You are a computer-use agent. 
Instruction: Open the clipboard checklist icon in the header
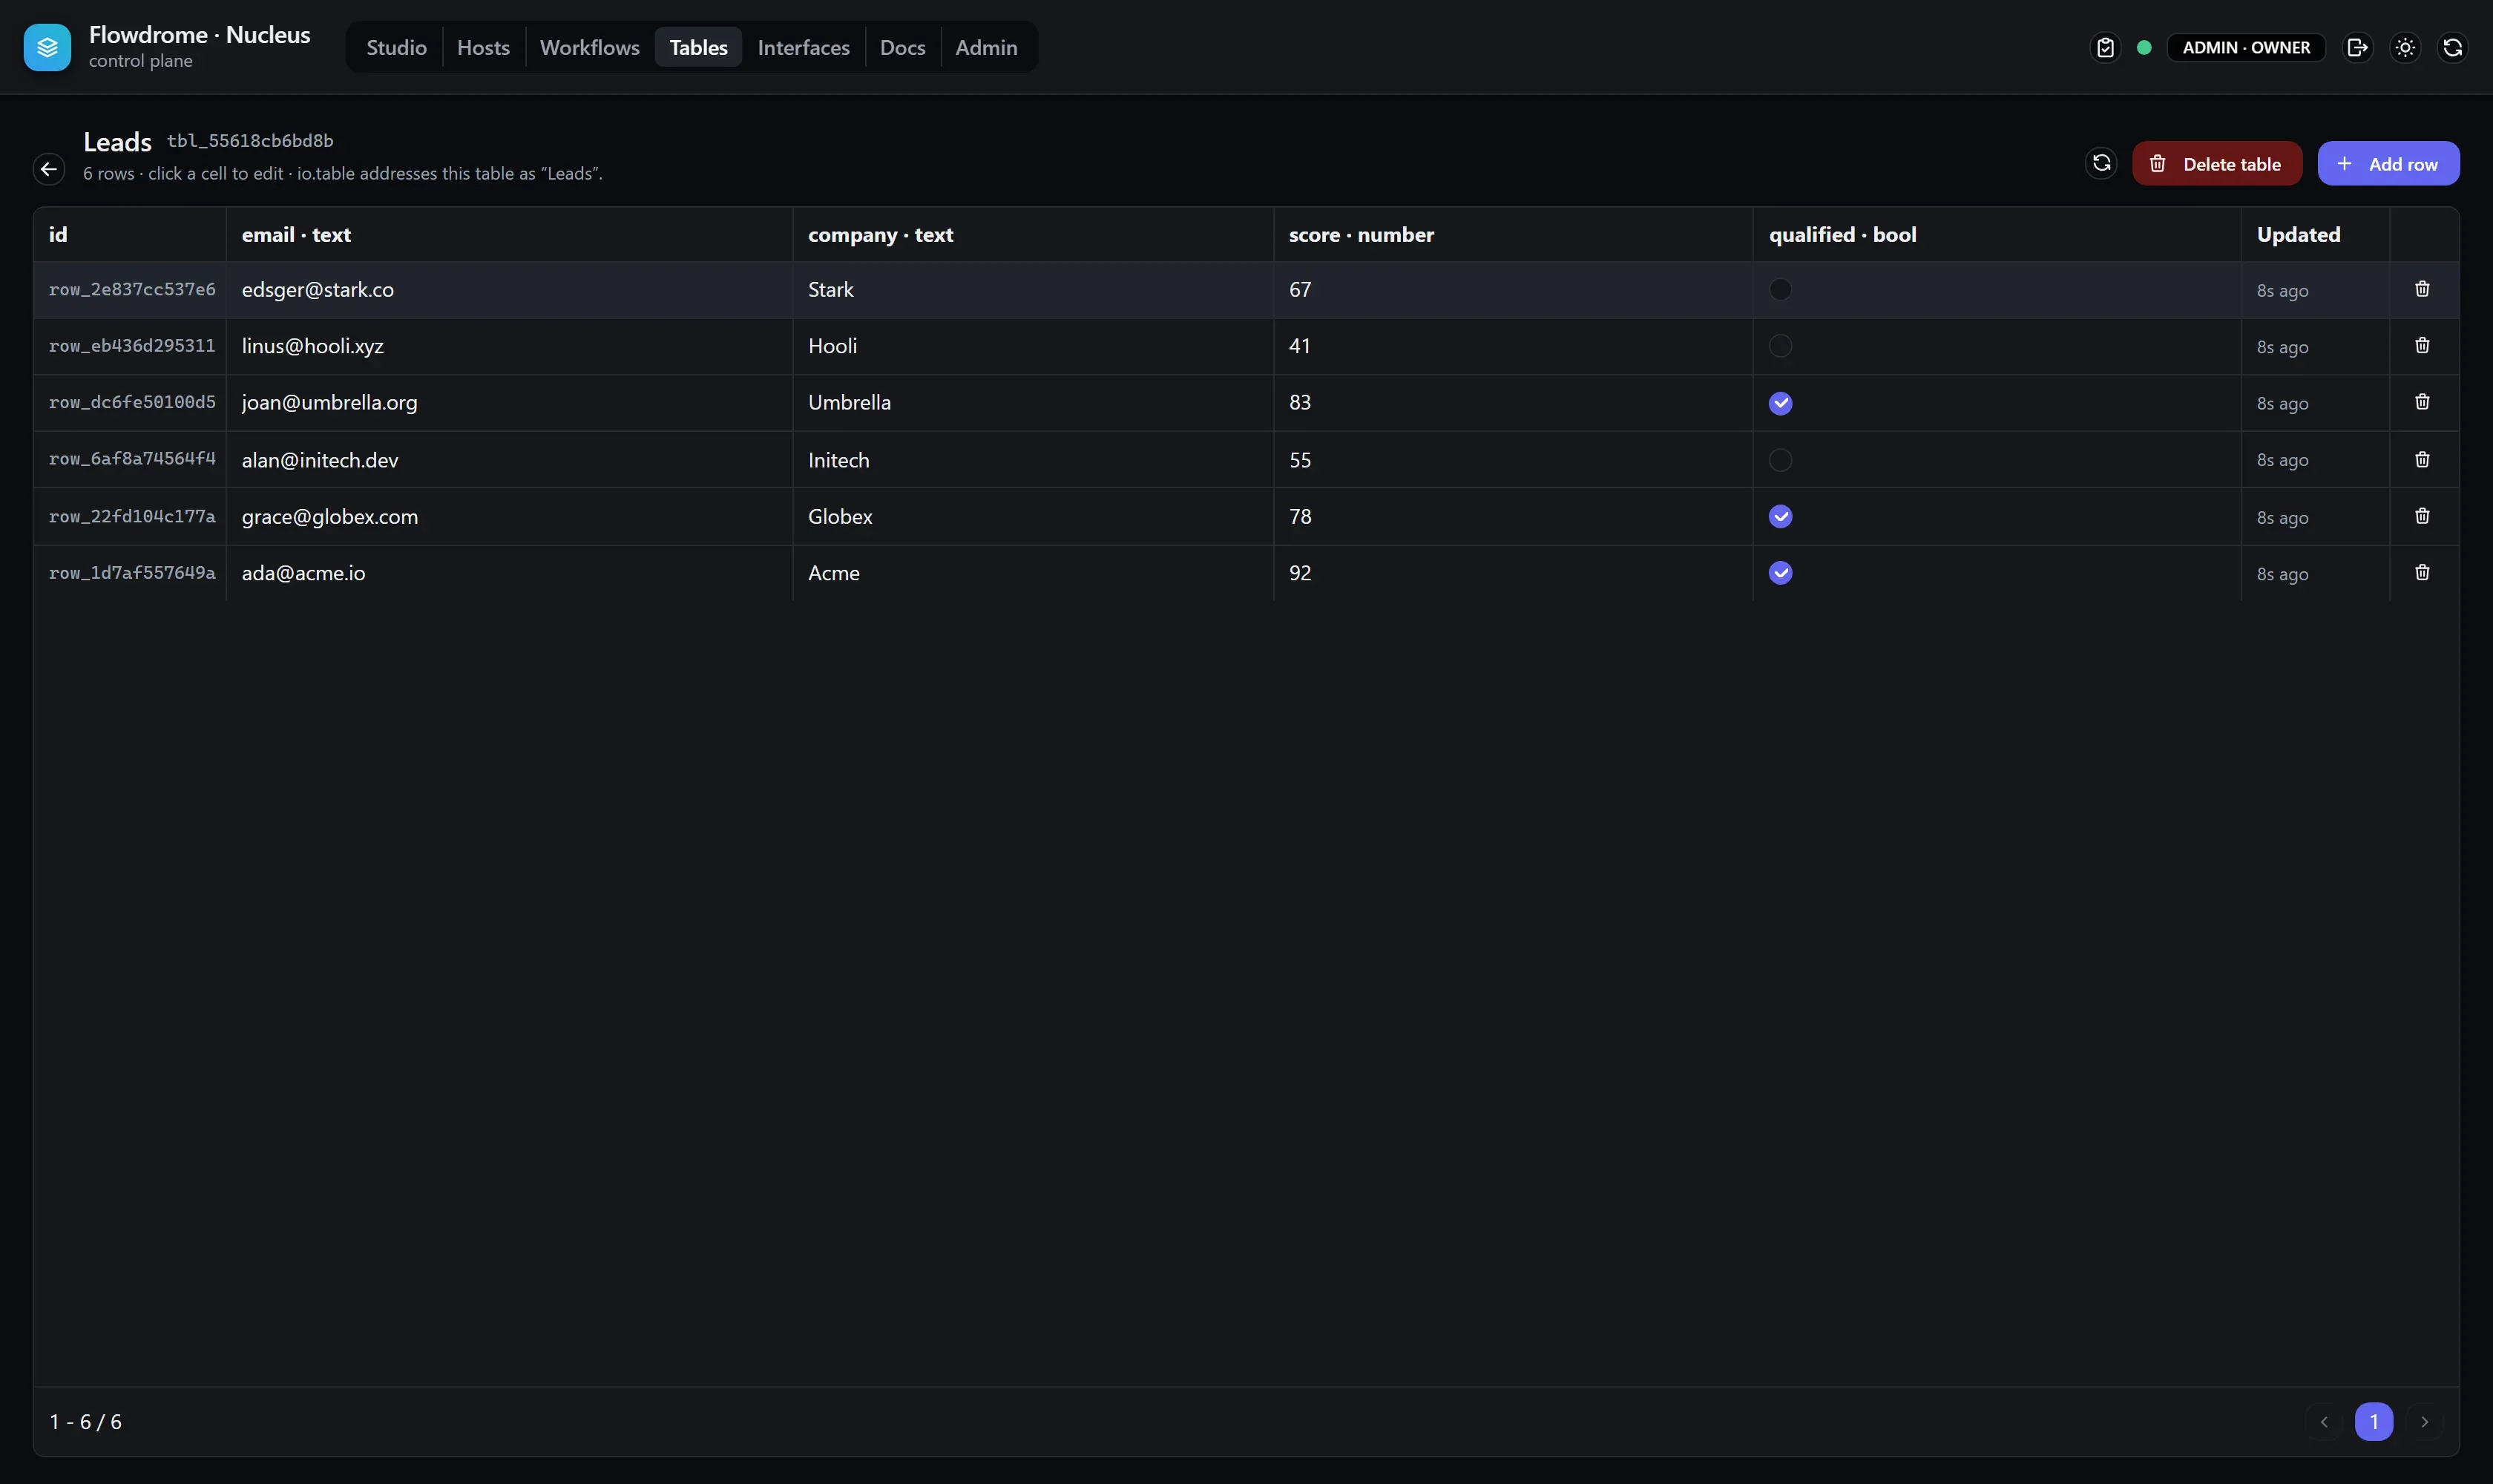pyautogui.click(x=2105, y=47)
